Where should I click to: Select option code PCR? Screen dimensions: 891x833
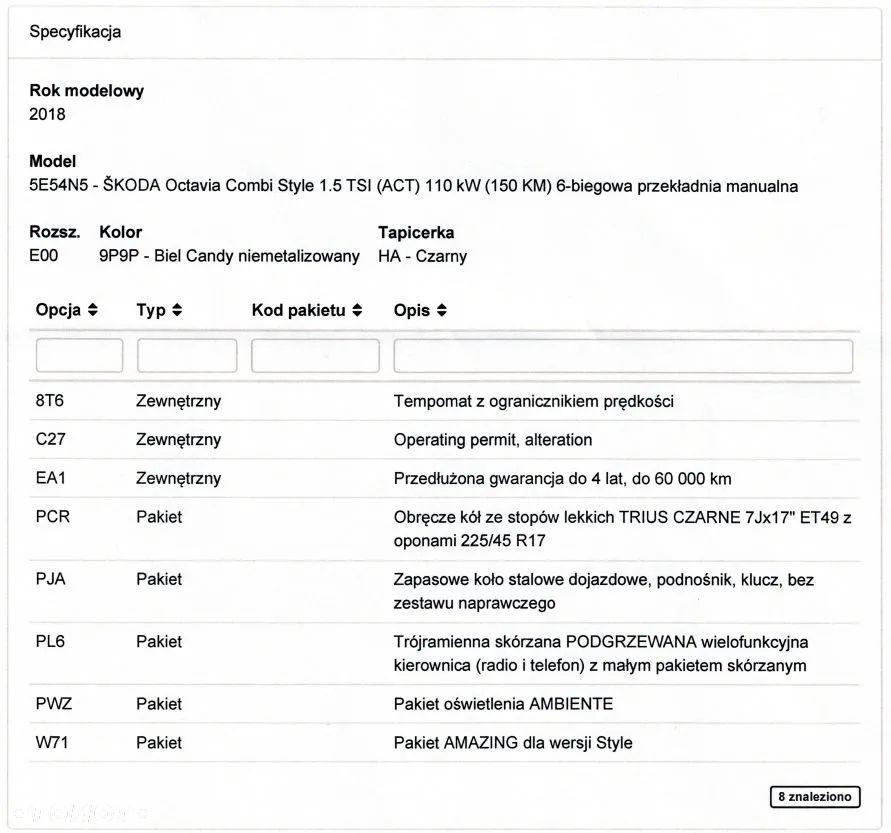[53, 517]
